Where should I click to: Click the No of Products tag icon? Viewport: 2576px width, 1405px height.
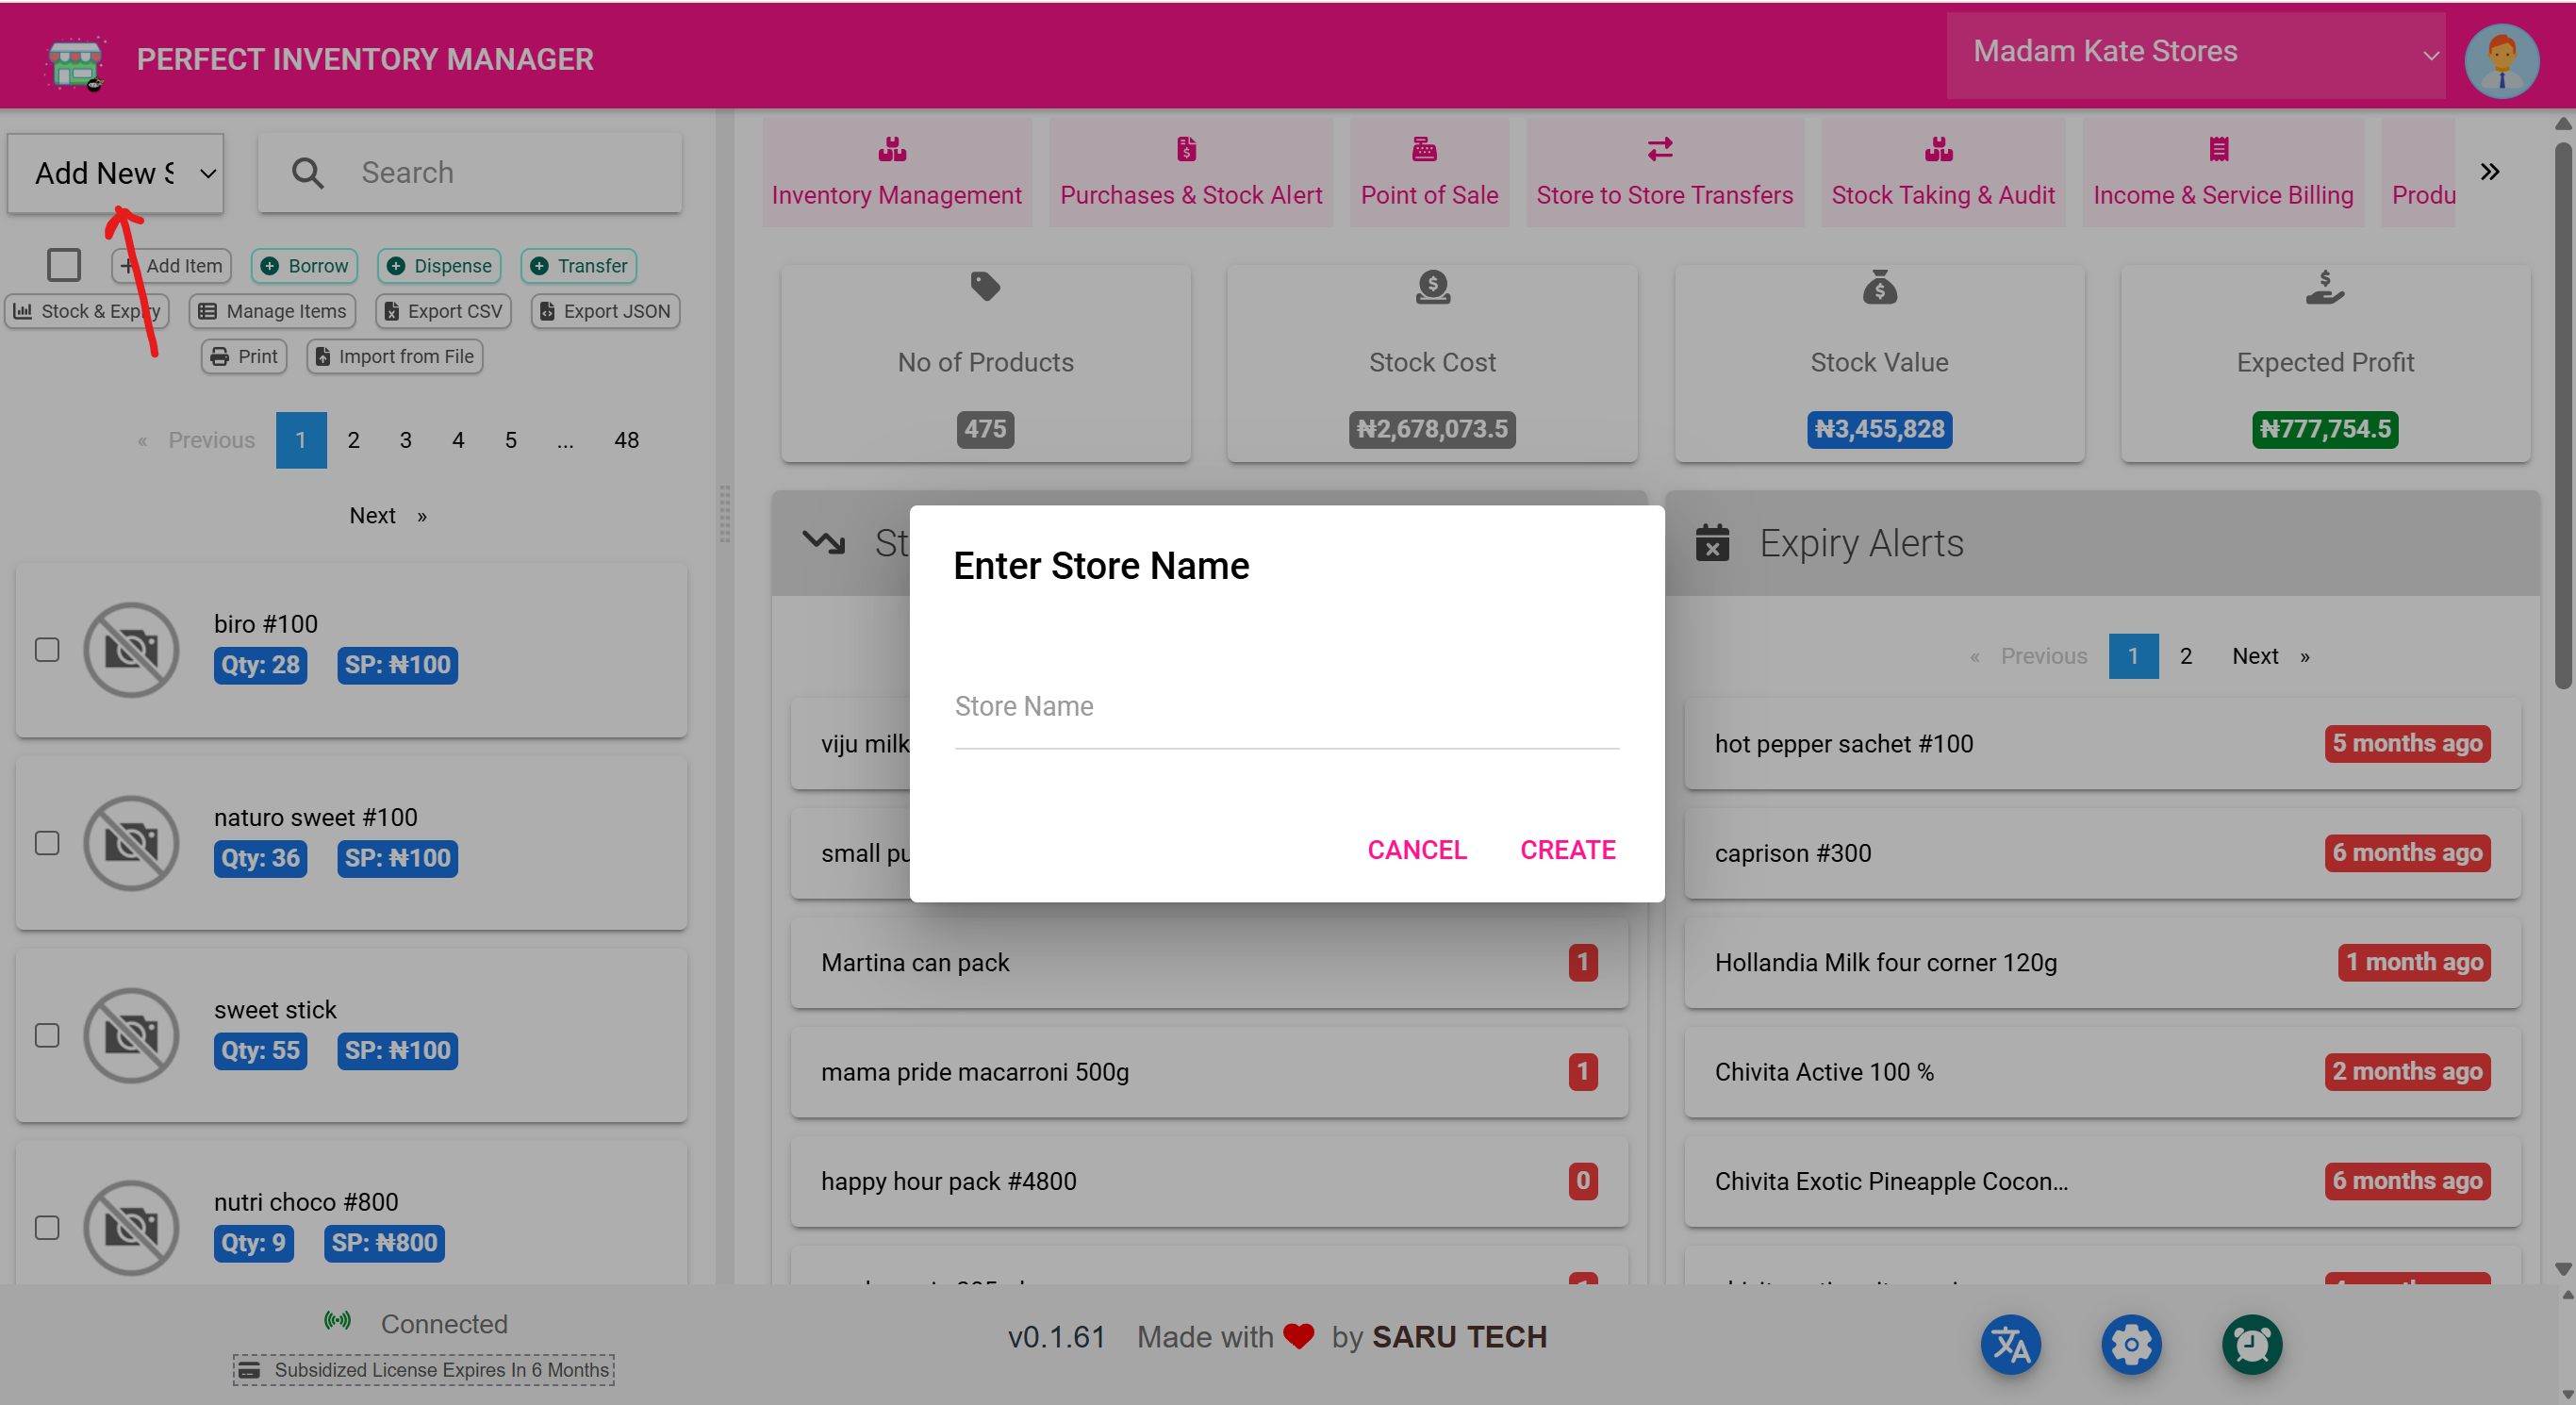pos(985,287)
